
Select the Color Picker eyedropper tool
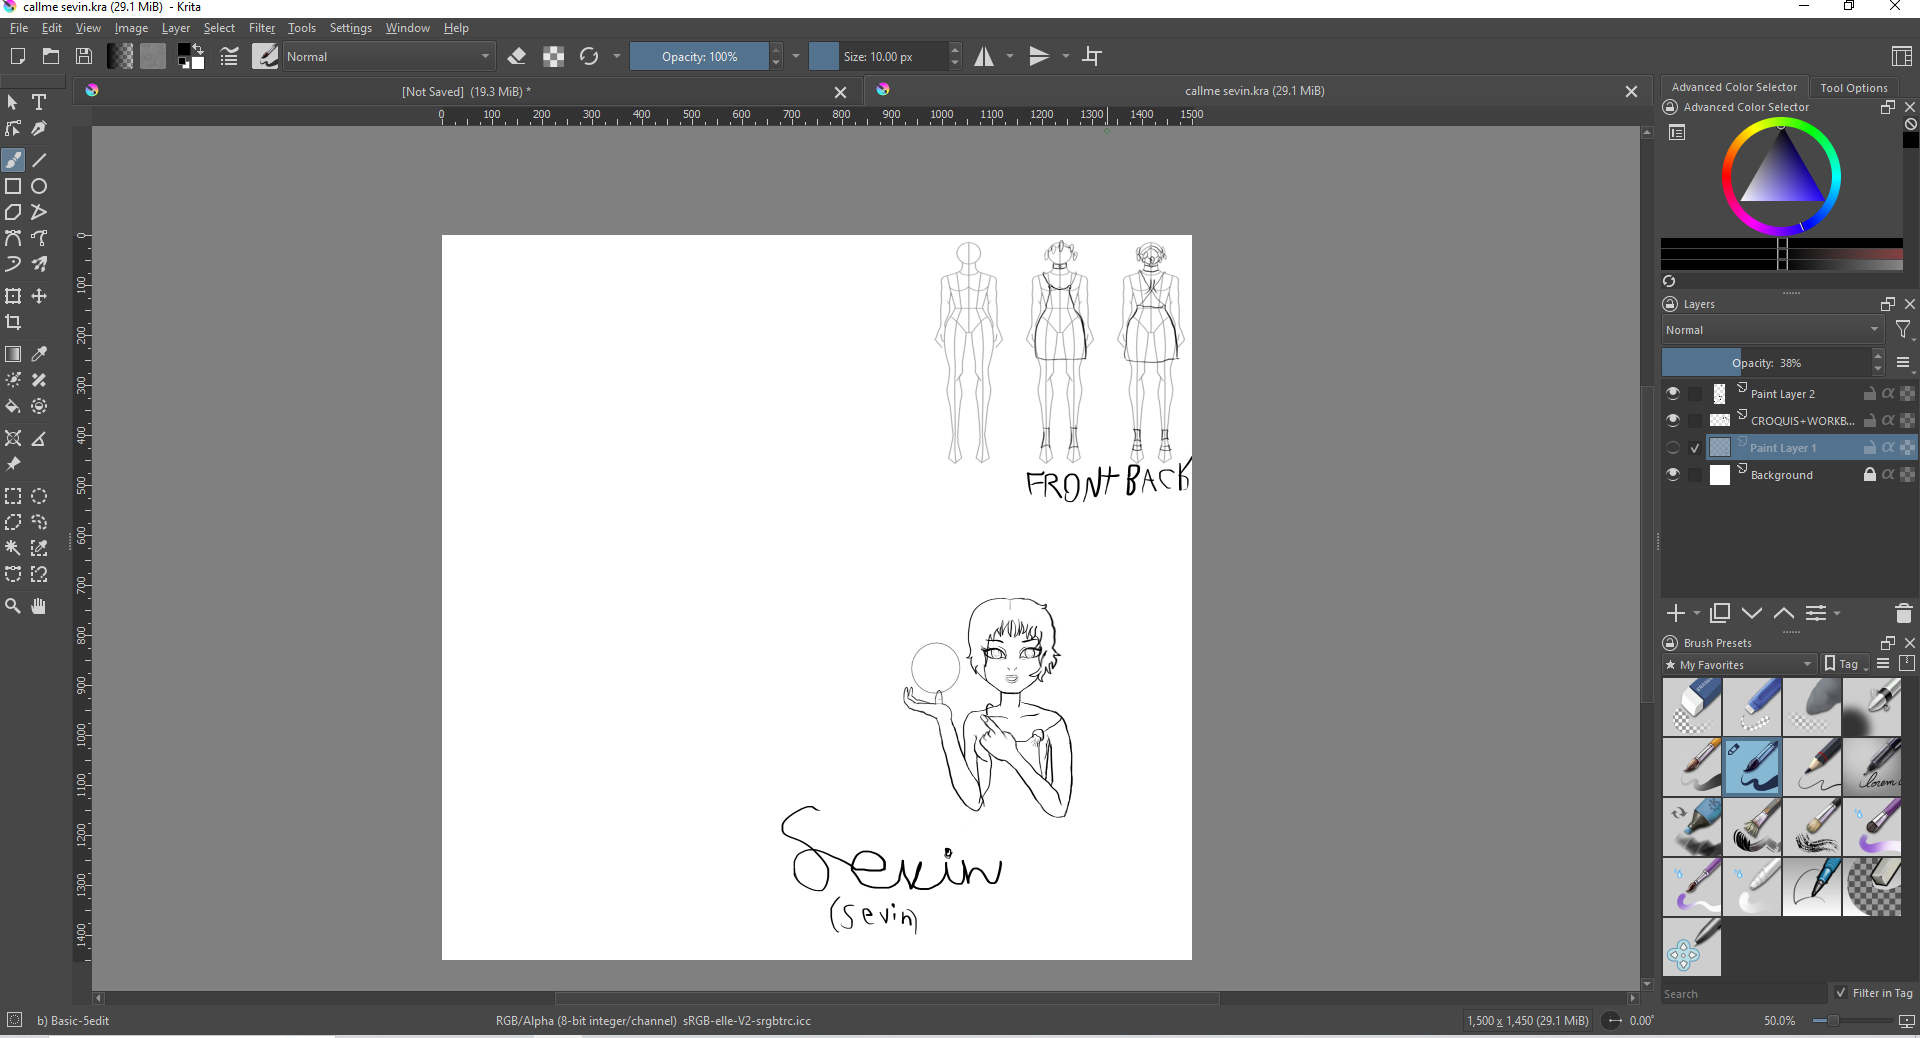tap(39, 354)
